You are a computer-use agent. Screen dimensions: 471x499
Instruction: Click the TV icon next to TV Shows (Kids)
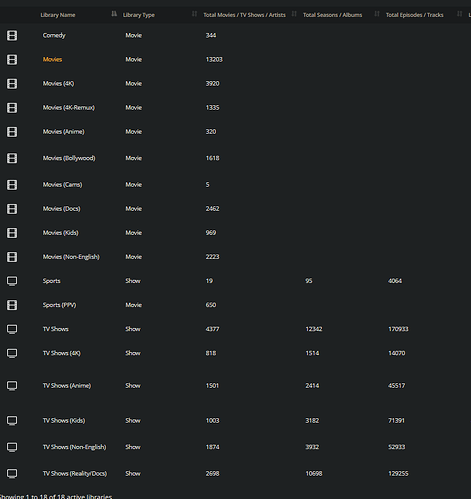pyautogui.click(x=12, y=421)
